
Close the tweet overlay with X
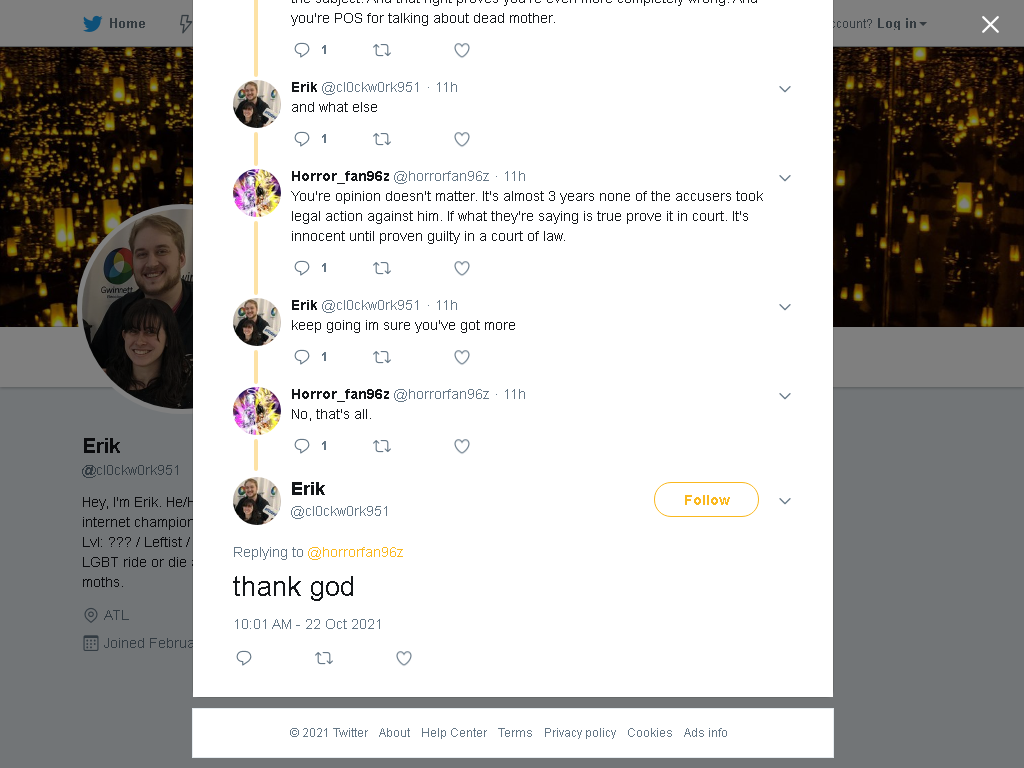(x=990, y=24)
